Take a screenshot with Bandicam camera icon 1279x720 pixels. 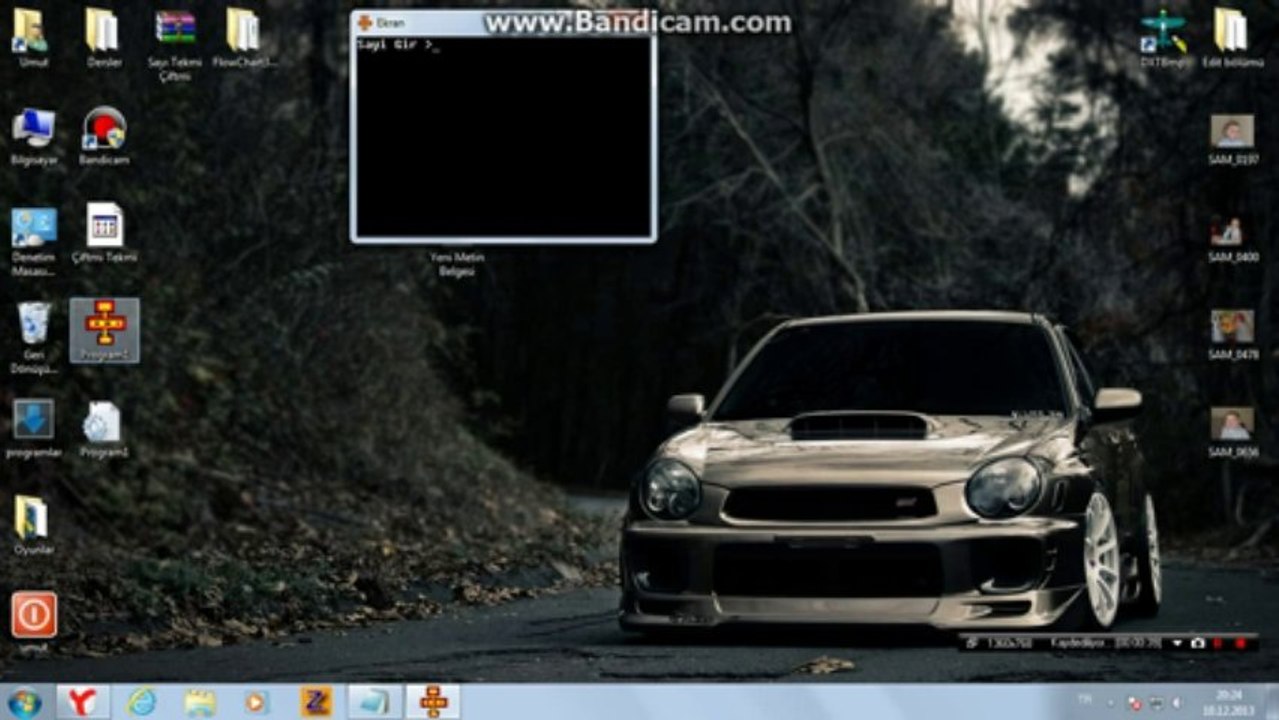[x=1198, y=643]
